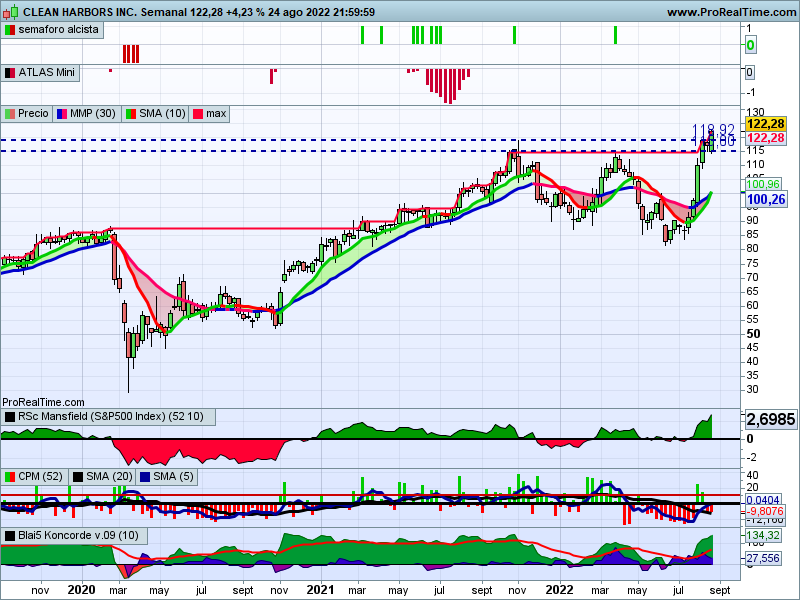The width and height of the screenshot is (800, 600).
Task: Click the SMA (5) legend label
Action: [166, 477]
